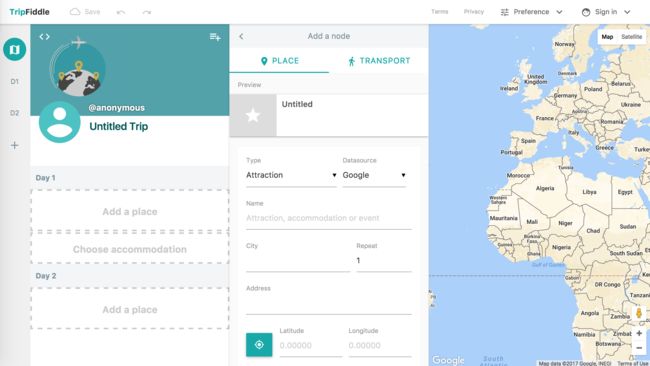Click the Longitude input field
The width and height of the screenshot is (650, 366).
click(380, 346)
